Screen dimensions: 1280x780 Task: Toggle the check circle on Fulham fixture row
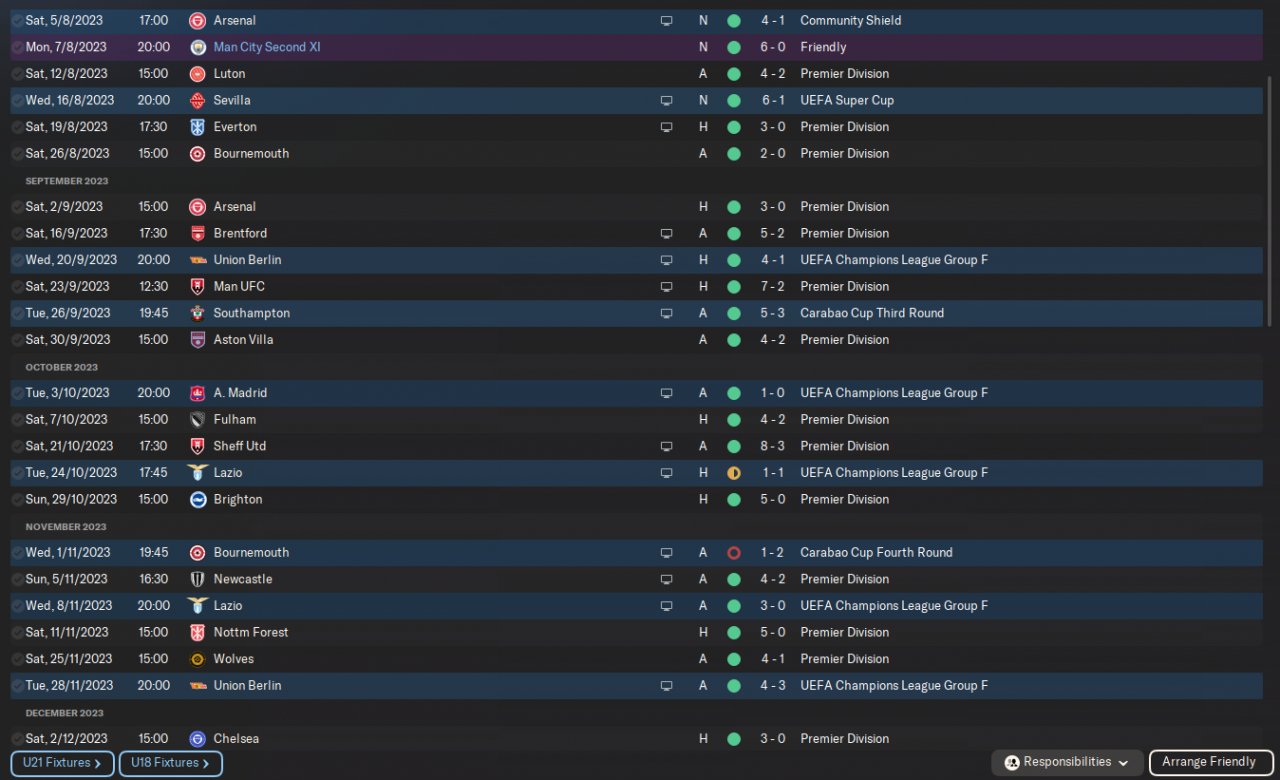pos(17,420)
